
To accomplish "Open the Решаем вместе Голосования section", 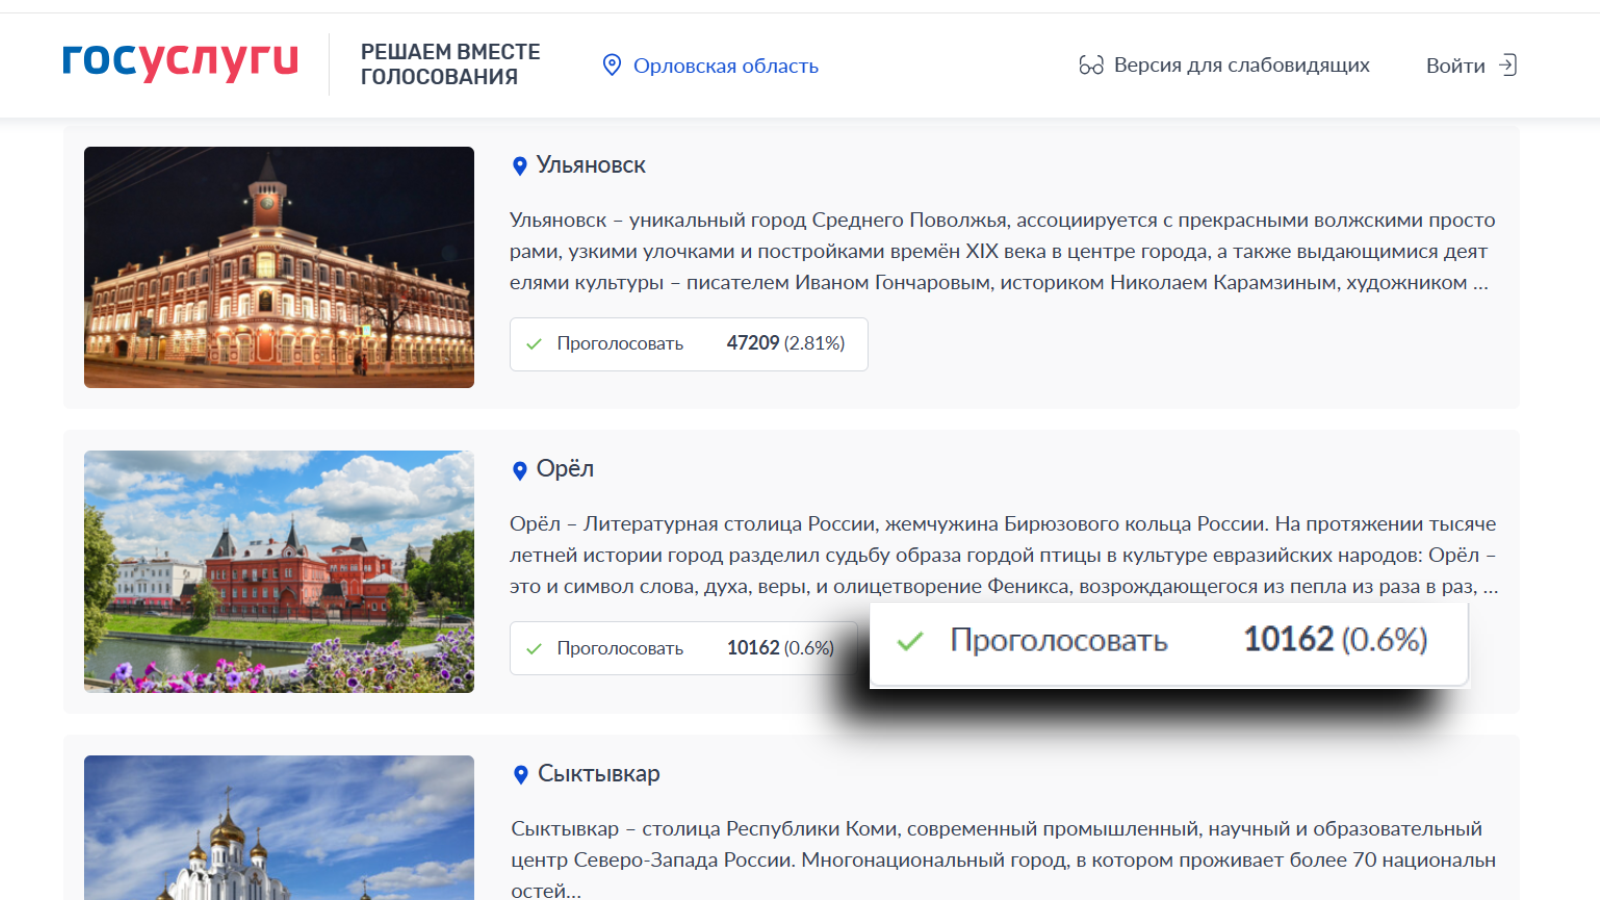I will point(450,64).
